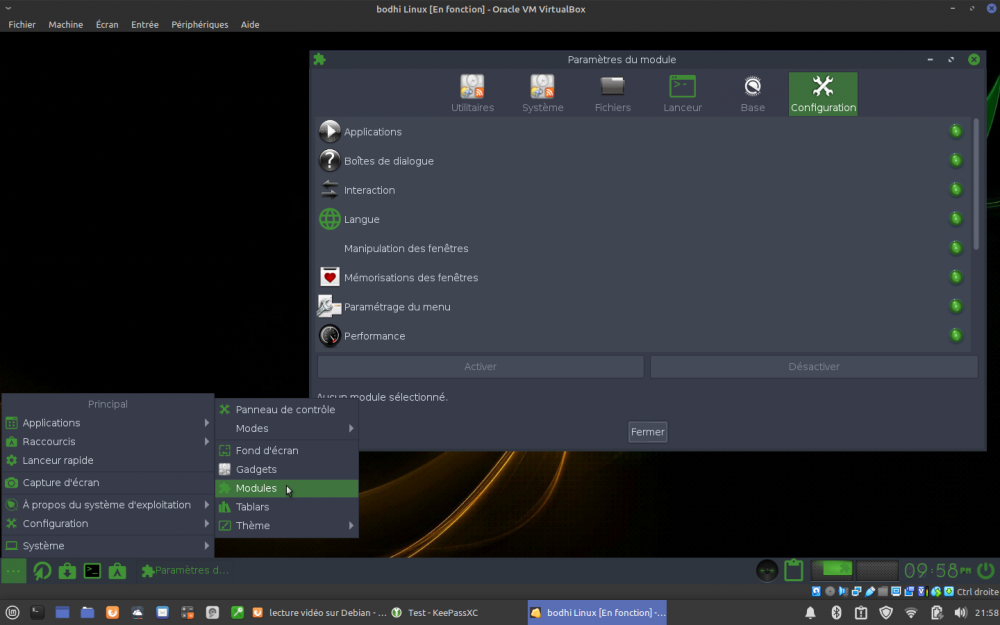Click the Fermer button
The image size is (1000, 625).
click(647, 432)
